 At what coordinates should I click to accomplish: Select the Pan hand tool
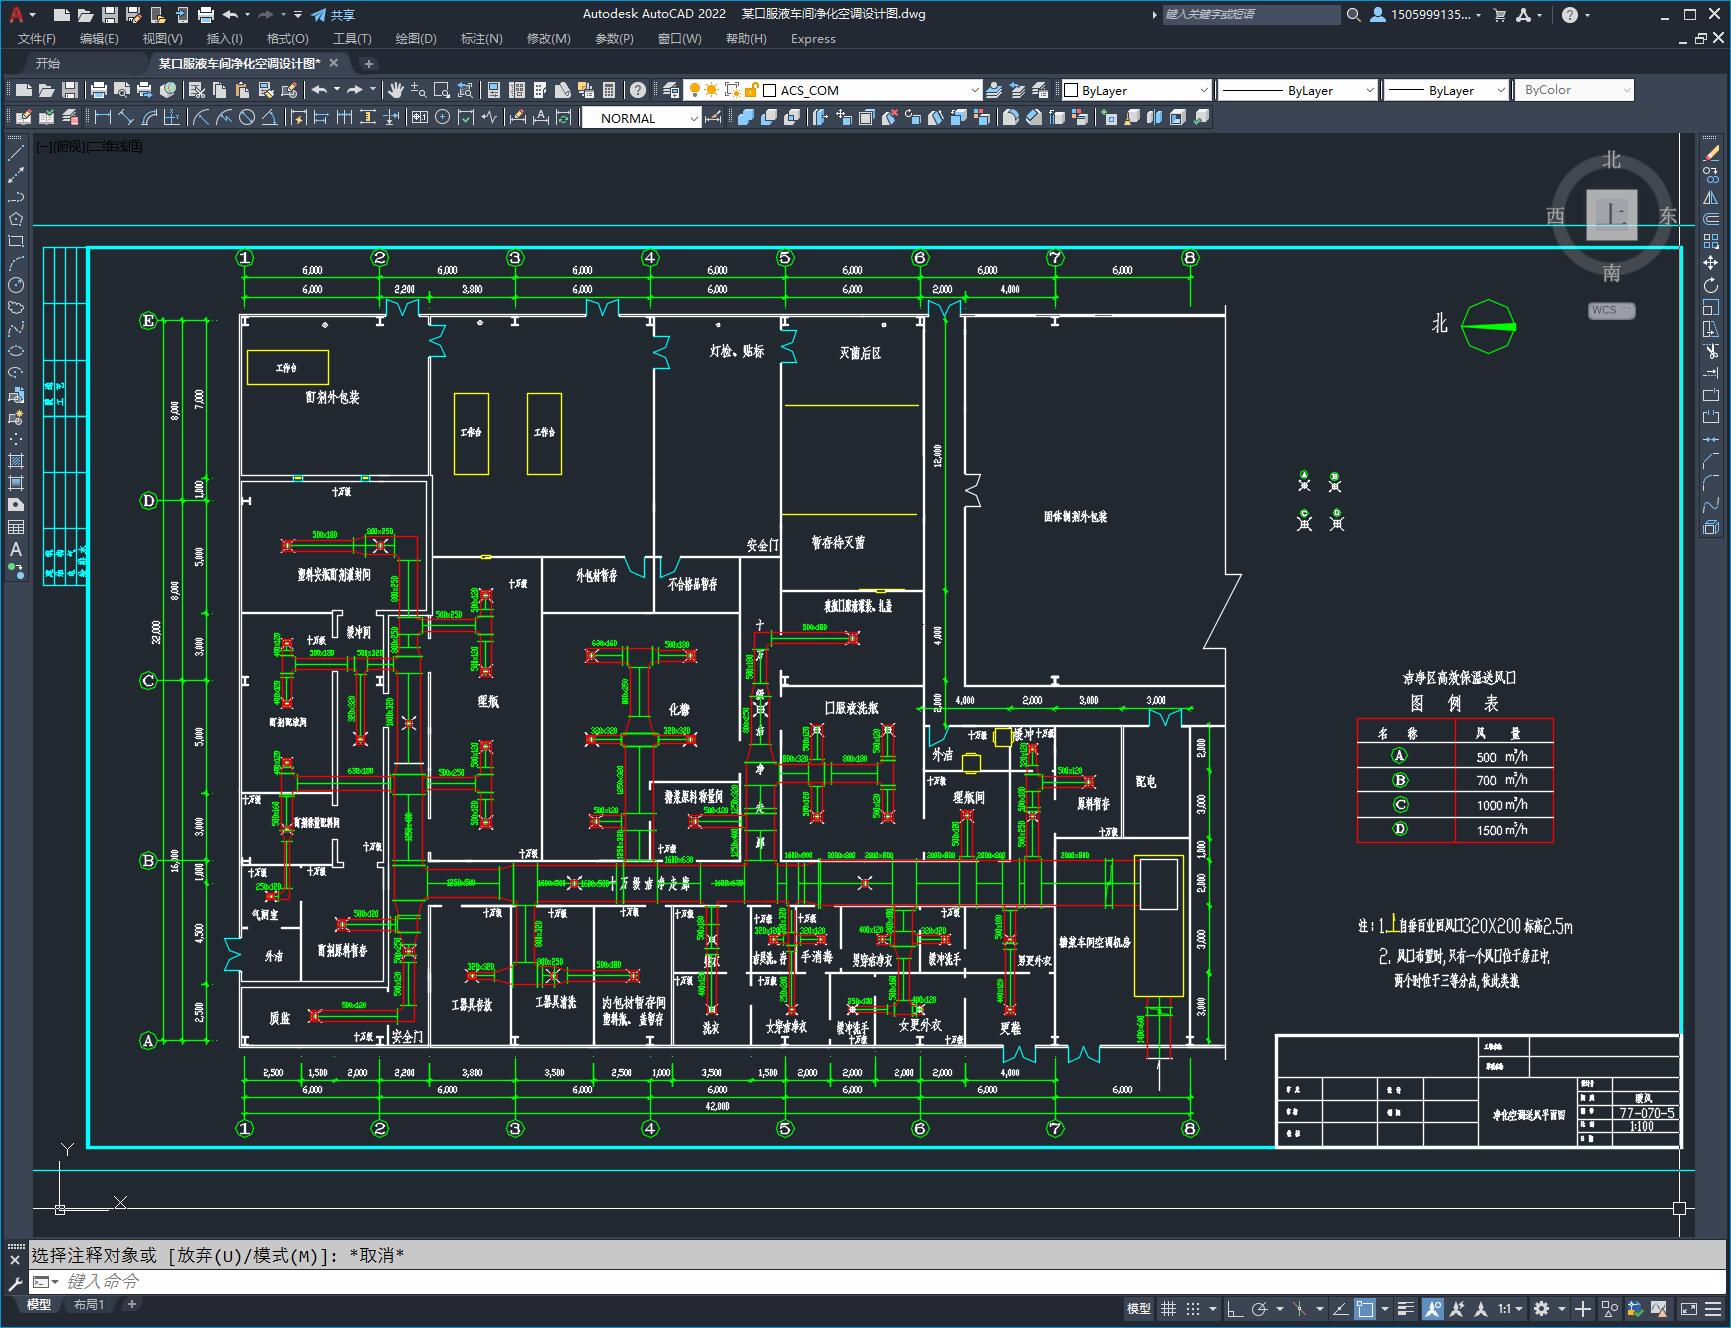coord(396,90)
